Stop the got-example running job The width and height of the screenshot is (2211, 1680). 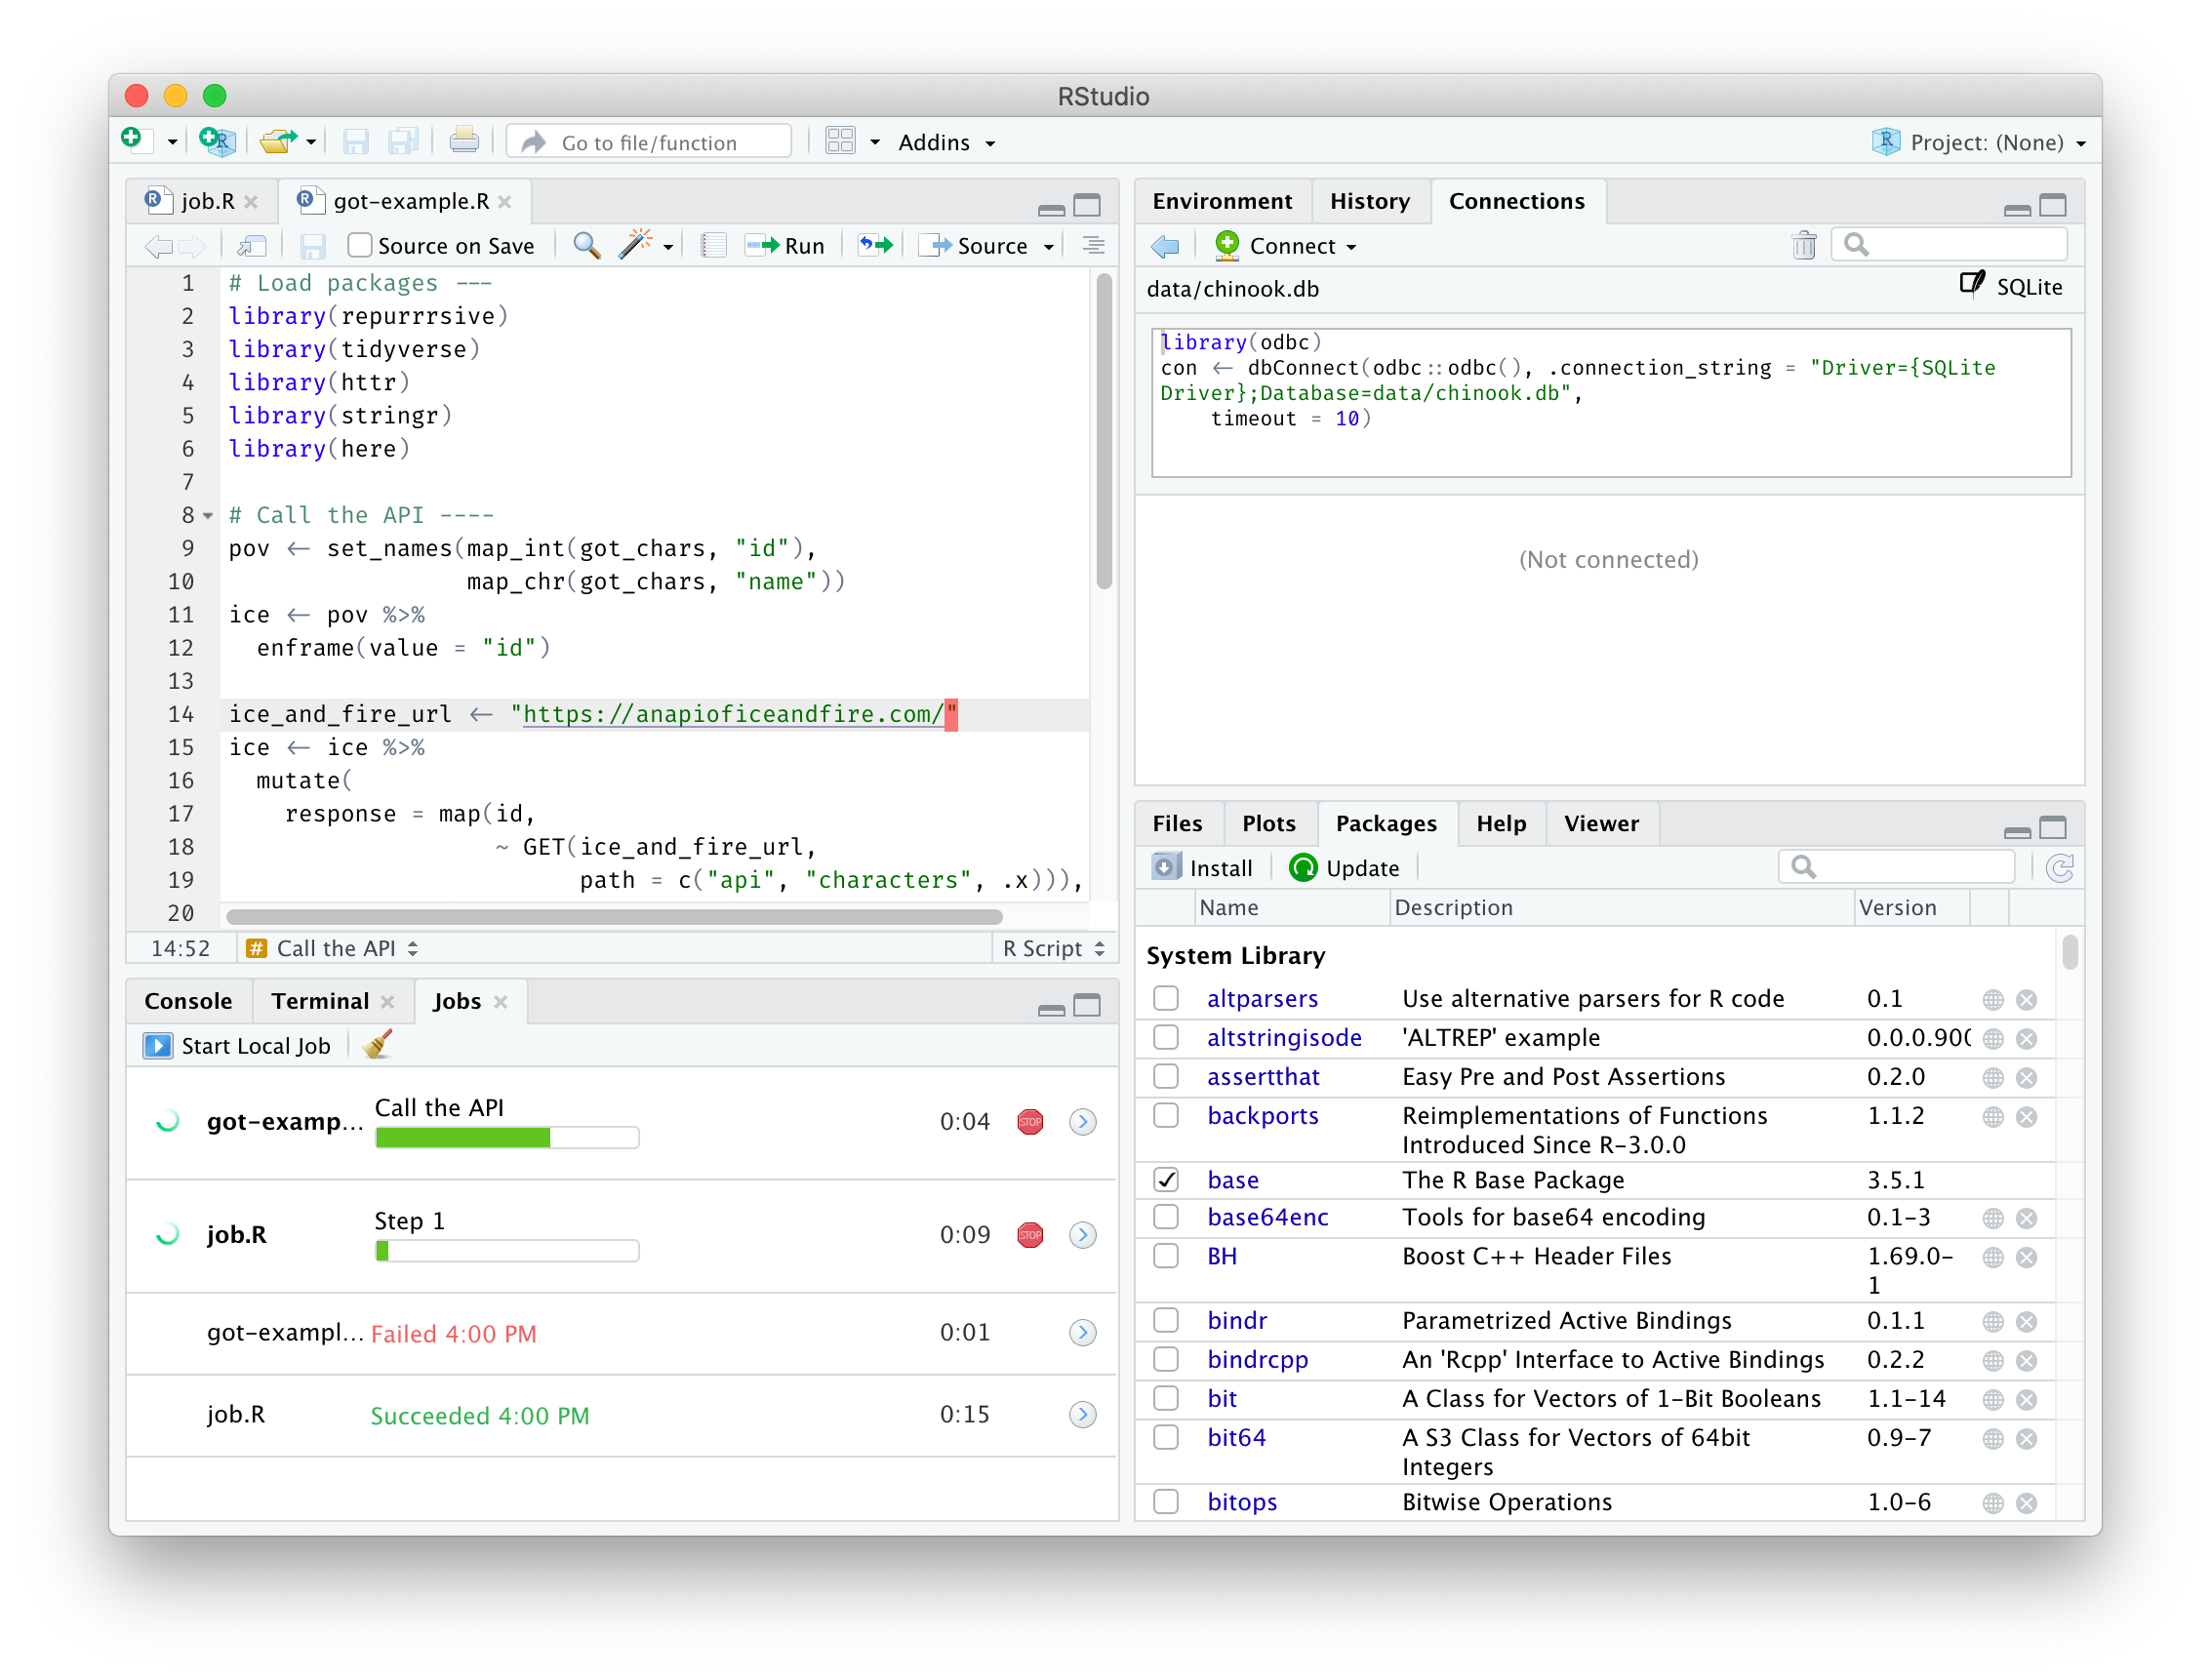[1030, 1122]
